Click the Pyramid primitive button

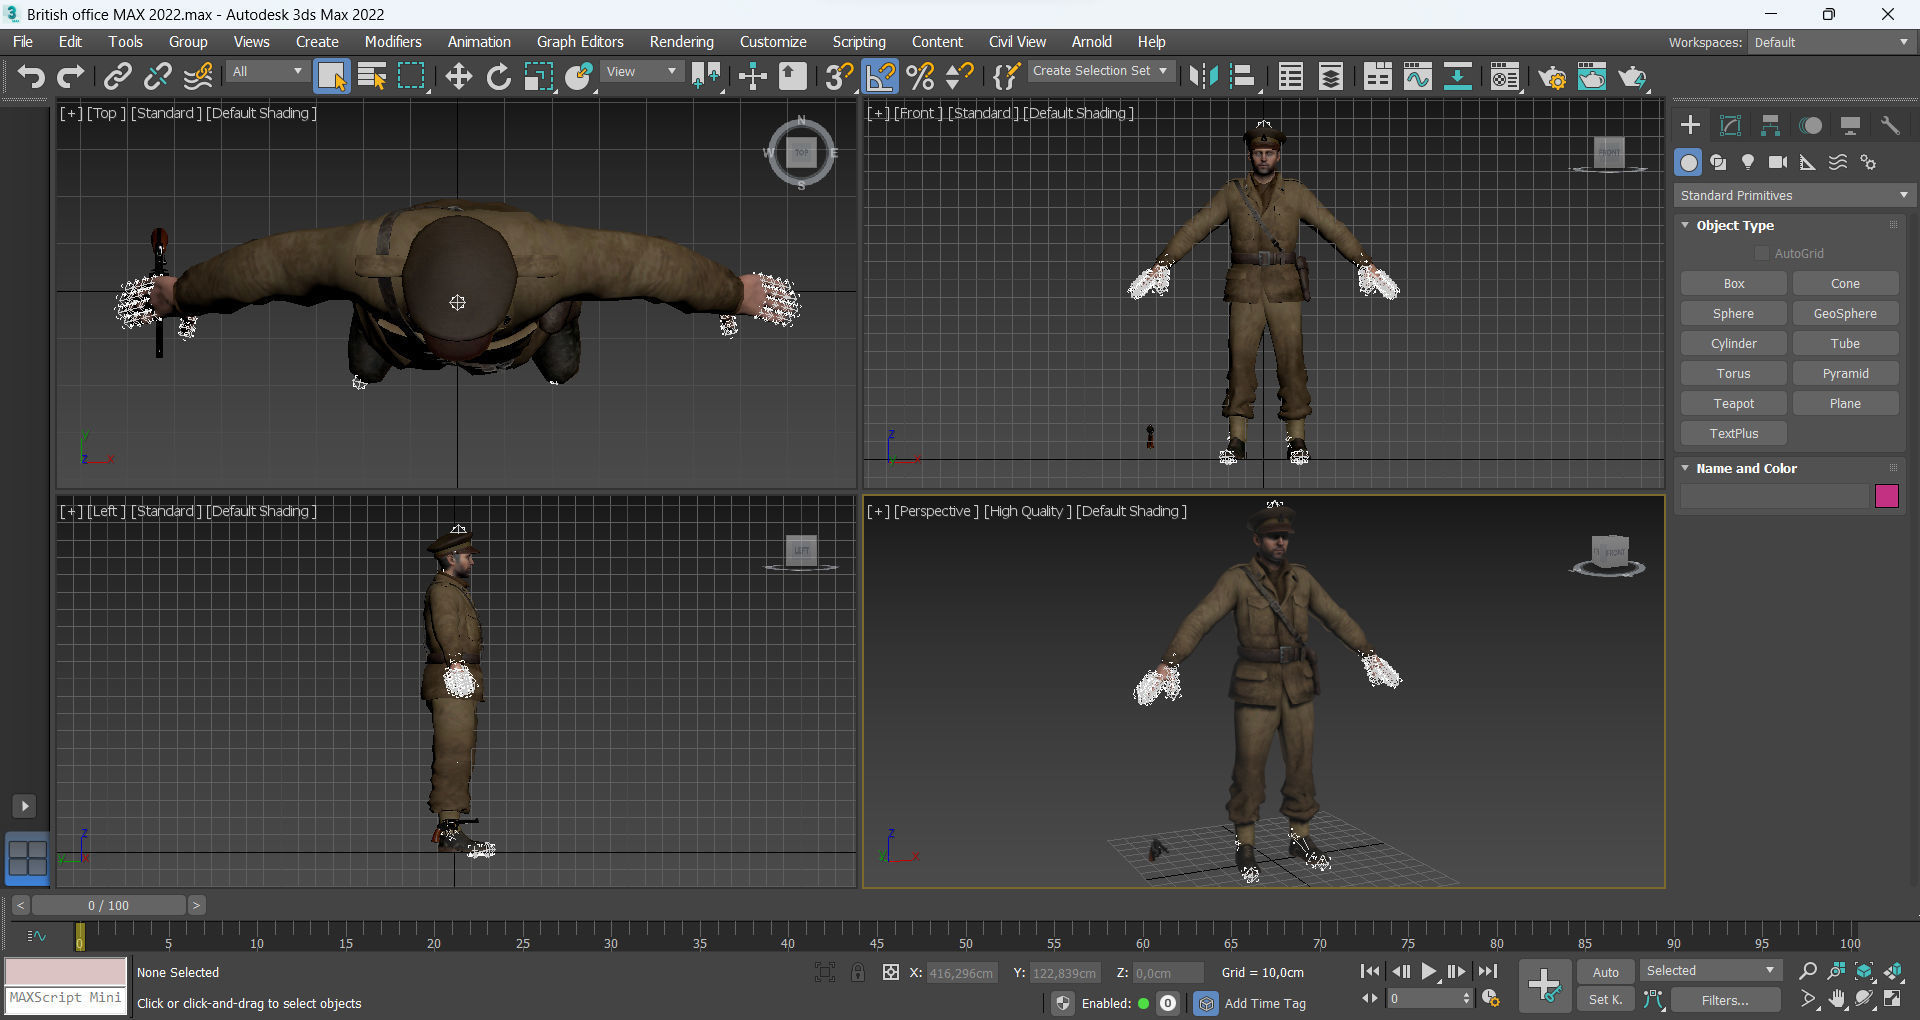point(1845,374)
